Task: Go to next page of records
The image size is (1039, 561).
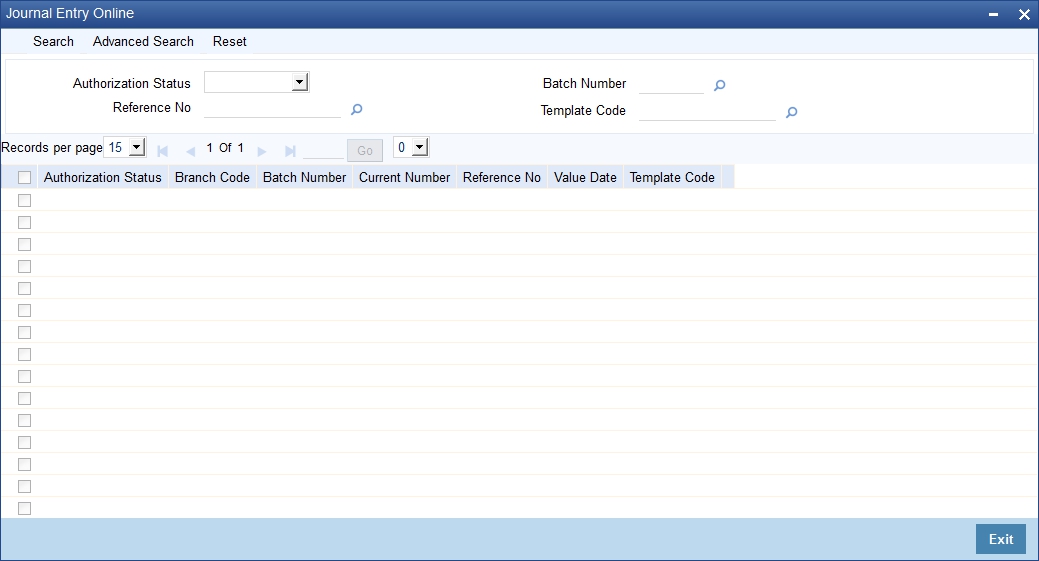Action: coord(262,151)
